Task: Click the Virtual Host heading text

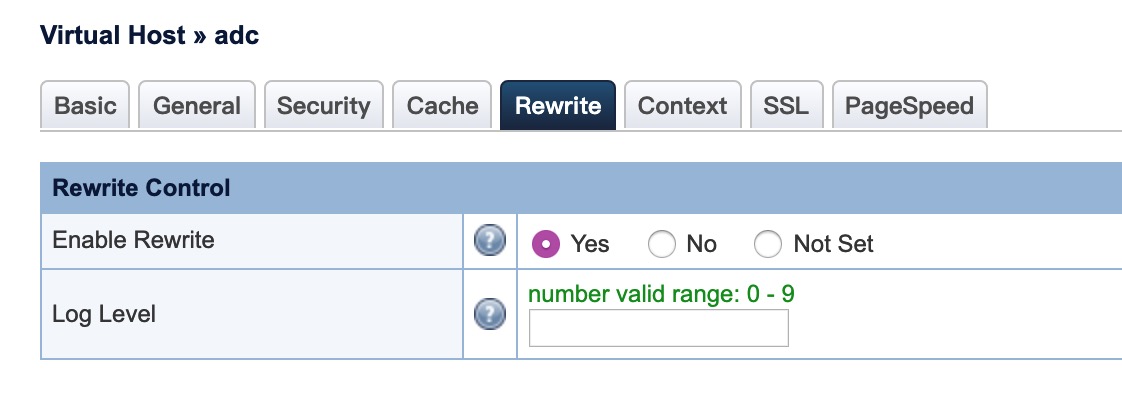Action: click(112, 36)
